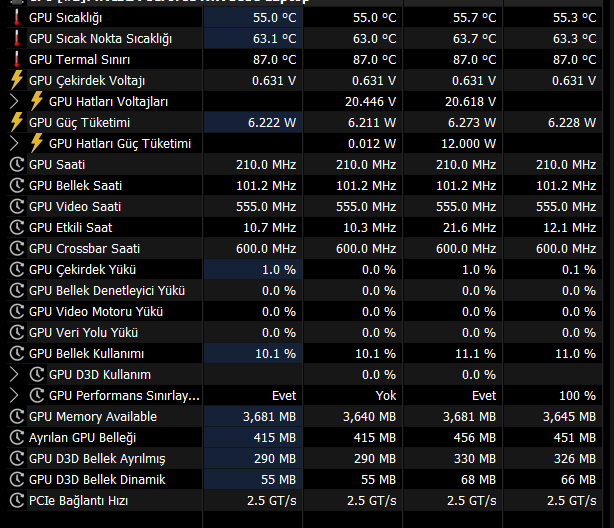Select the GPU Veri Yolu Yükü label
The height and width of the screenshot is (528, 614).
[x=83, y=333]
